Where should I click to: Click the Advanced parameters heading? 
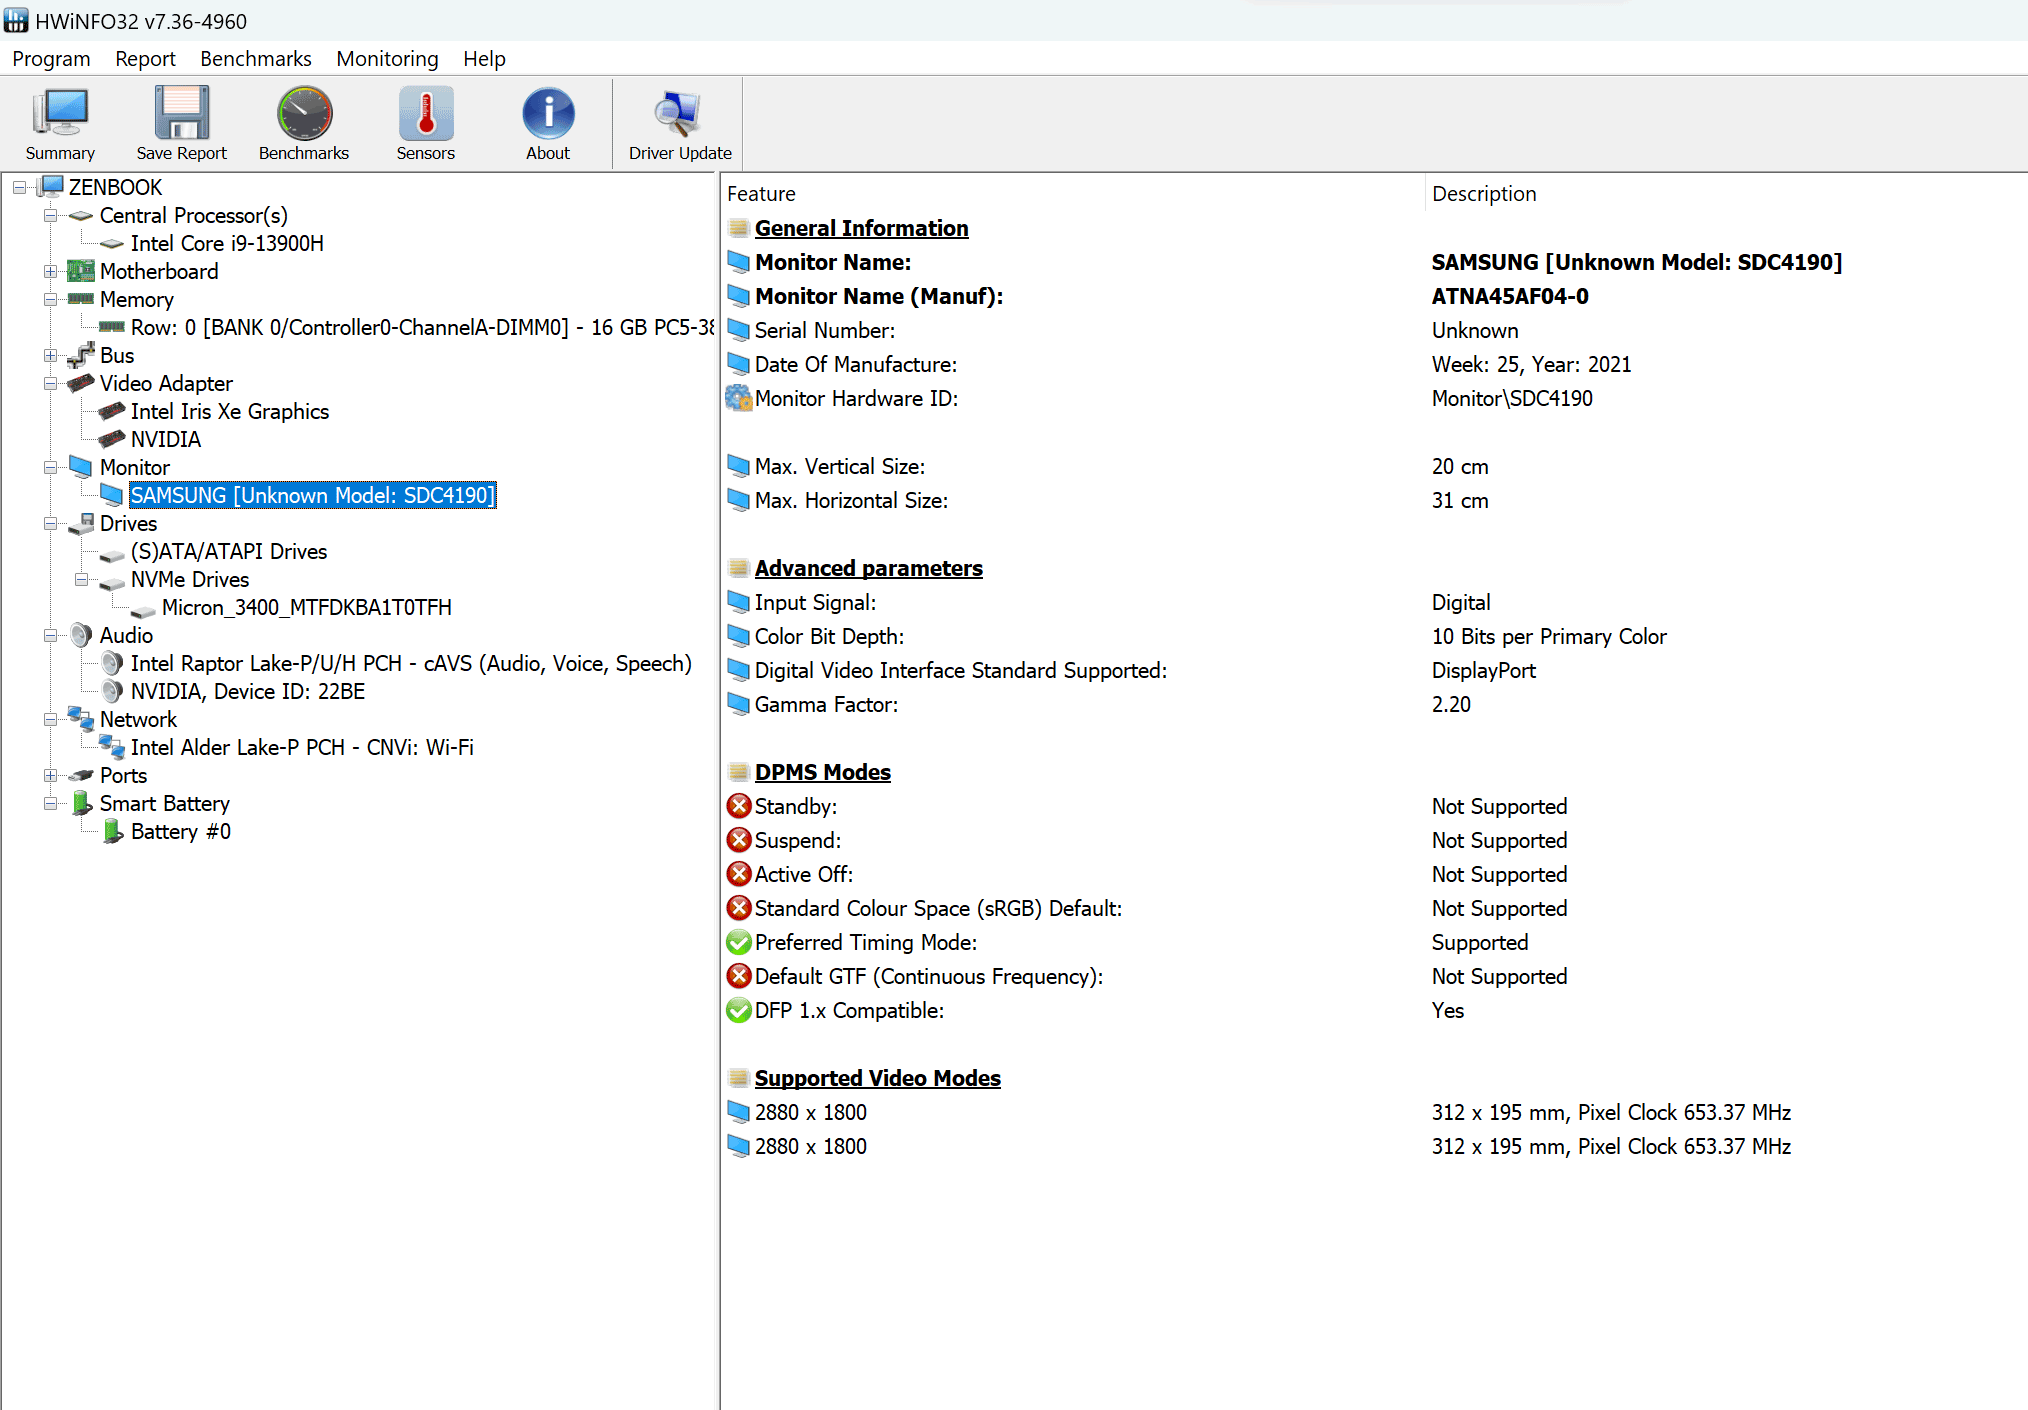tap(868, 568)
